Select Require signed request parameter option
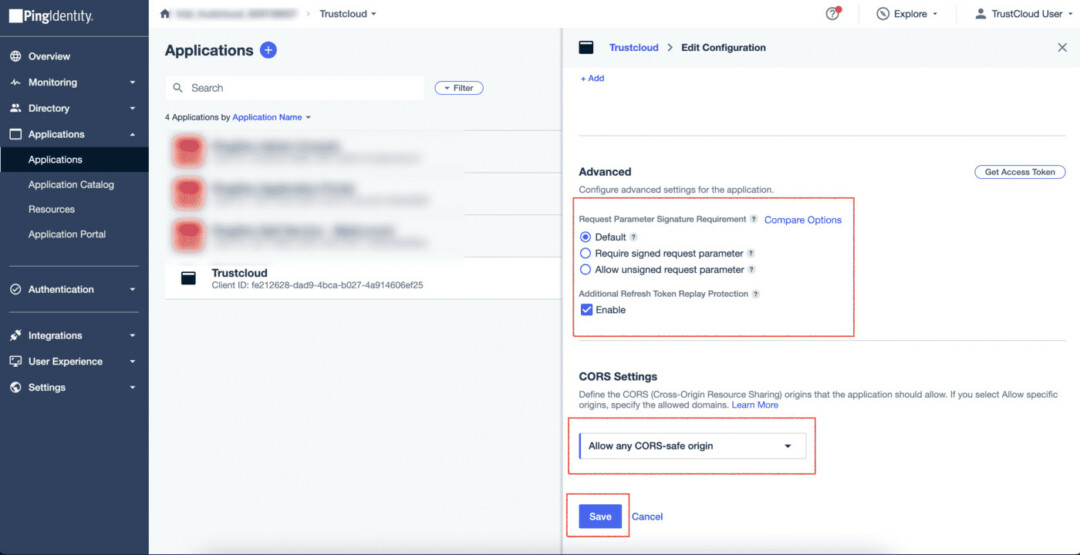The width and height of the screenshot is (1080, 555). [x=586, y=253]
